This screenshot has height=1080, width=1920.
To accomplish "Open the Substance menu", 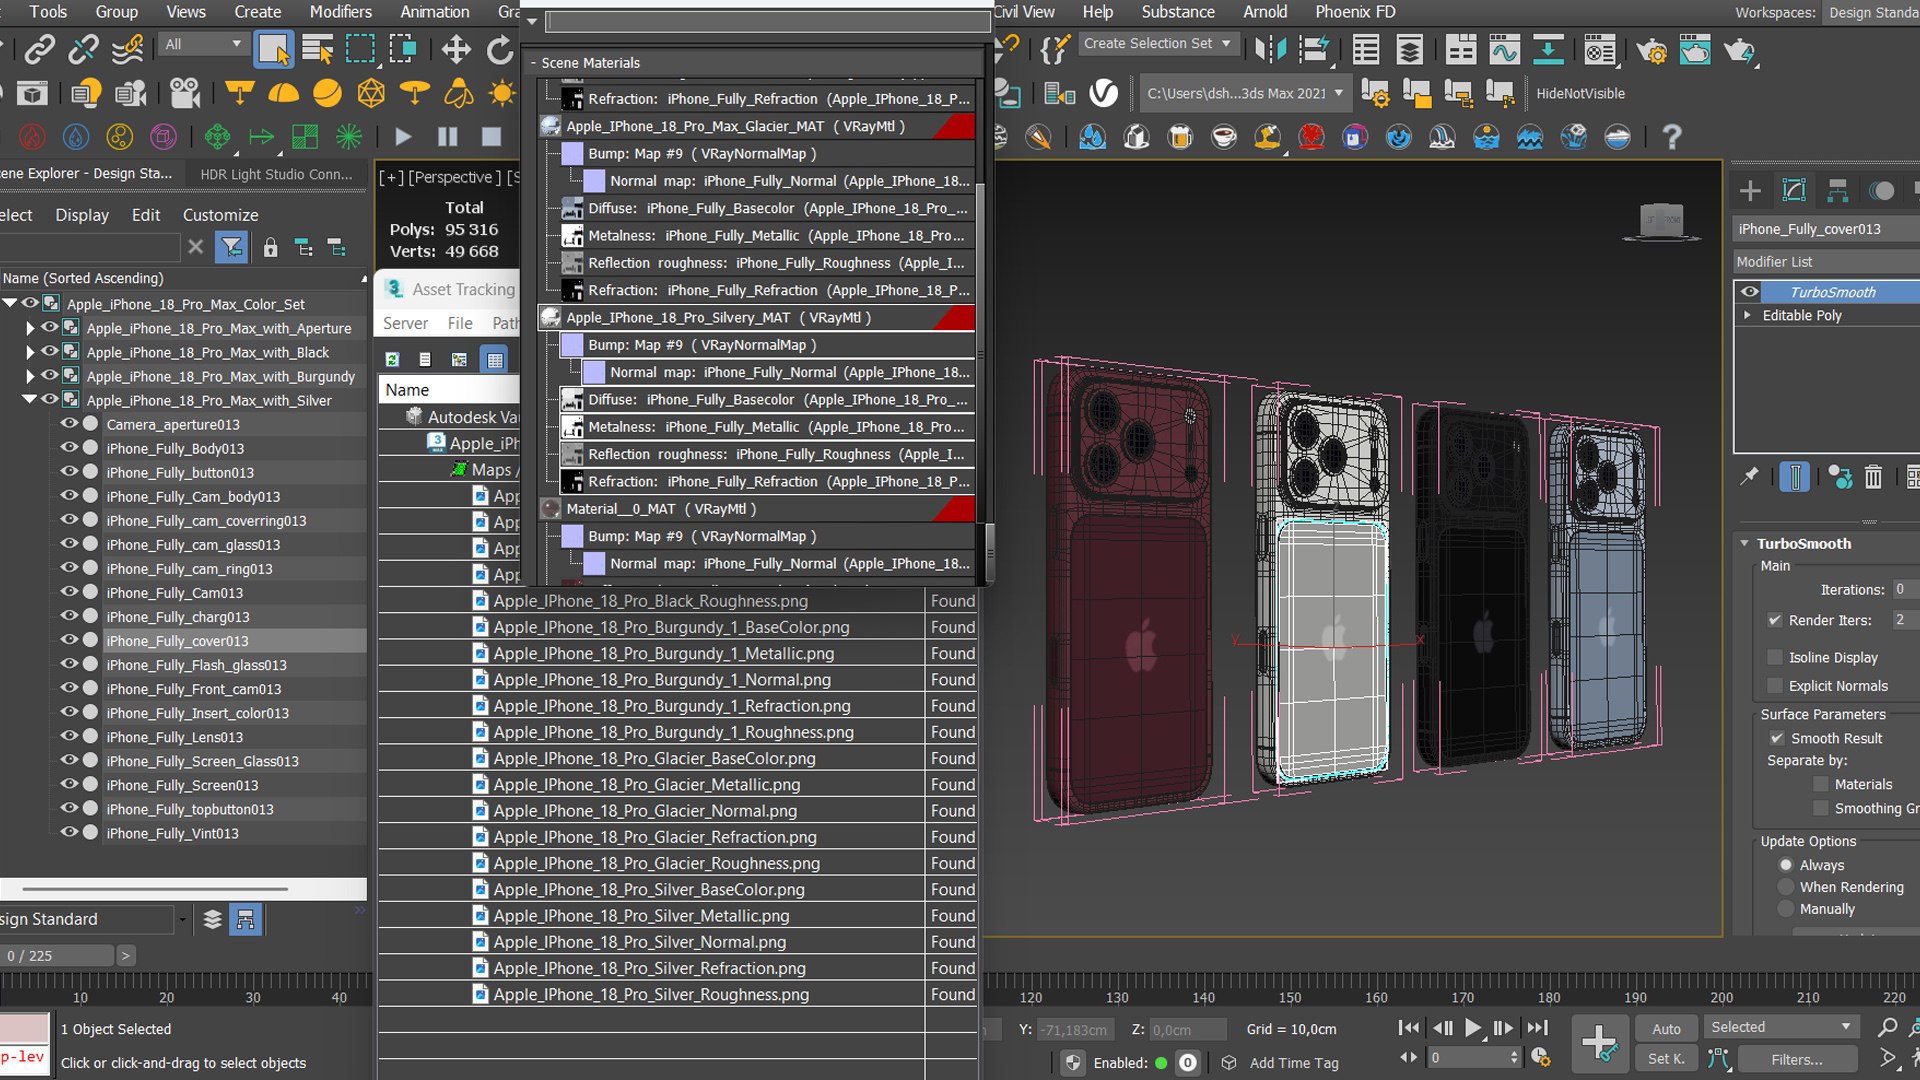I will [x=1178, y=12].
